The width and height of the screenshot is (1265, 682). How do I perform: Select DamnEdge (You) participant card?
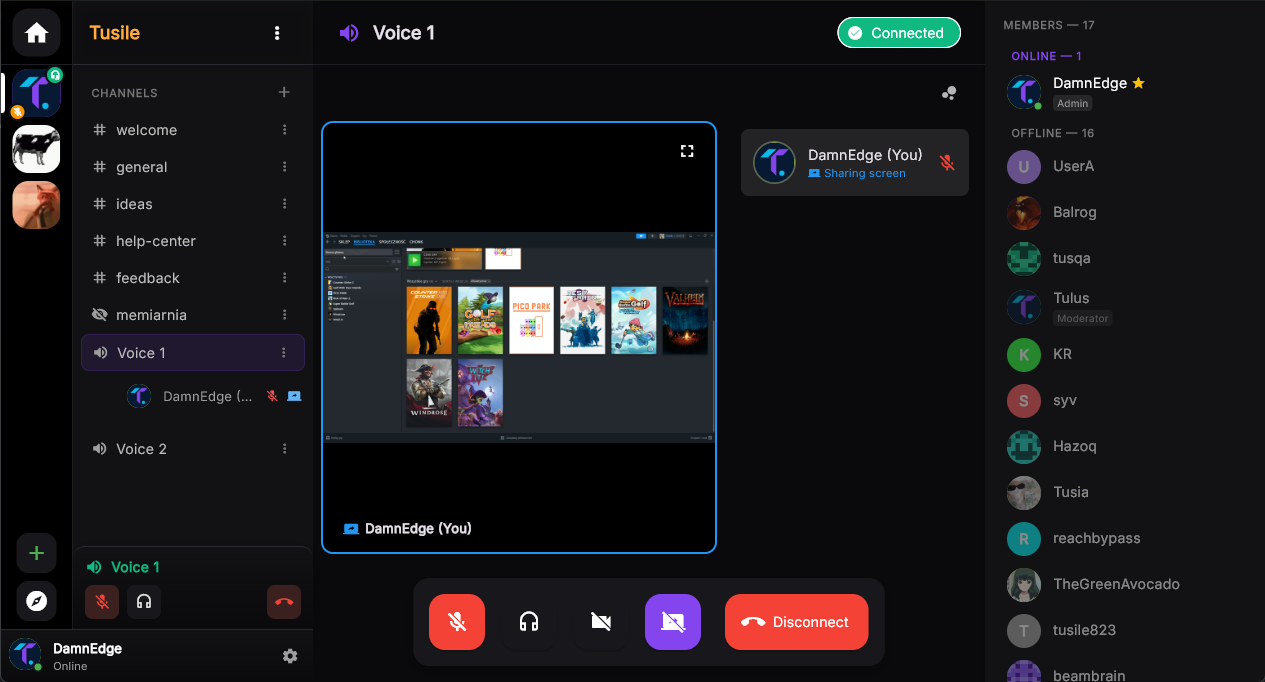pos(855,162)
